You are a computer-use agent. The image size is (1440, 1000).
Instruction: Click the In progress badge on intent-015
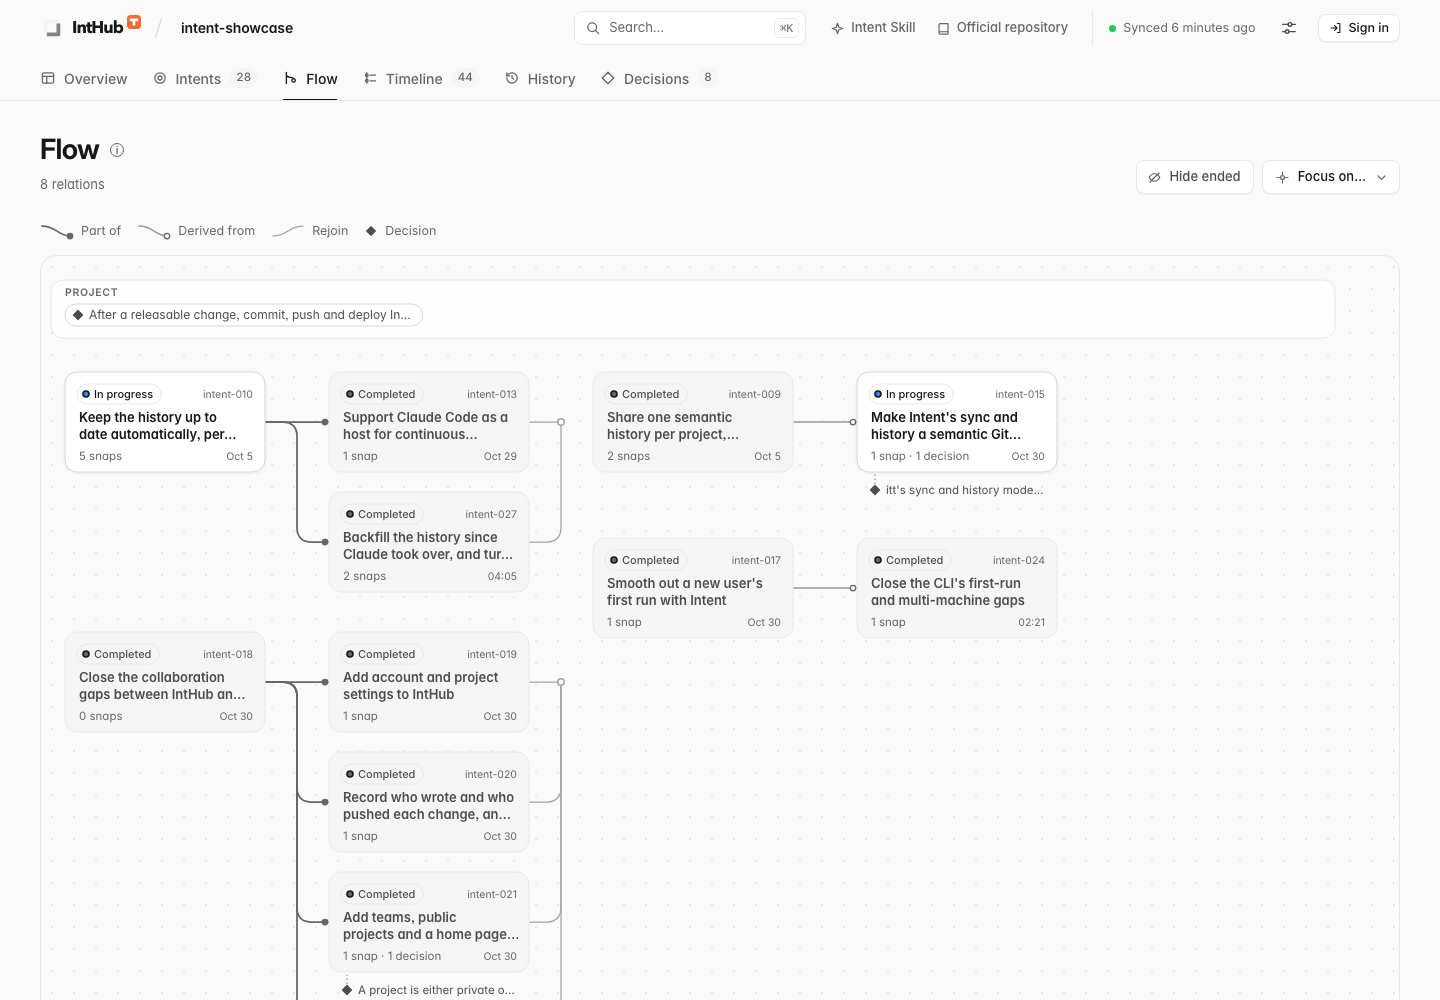pos(909,394)
